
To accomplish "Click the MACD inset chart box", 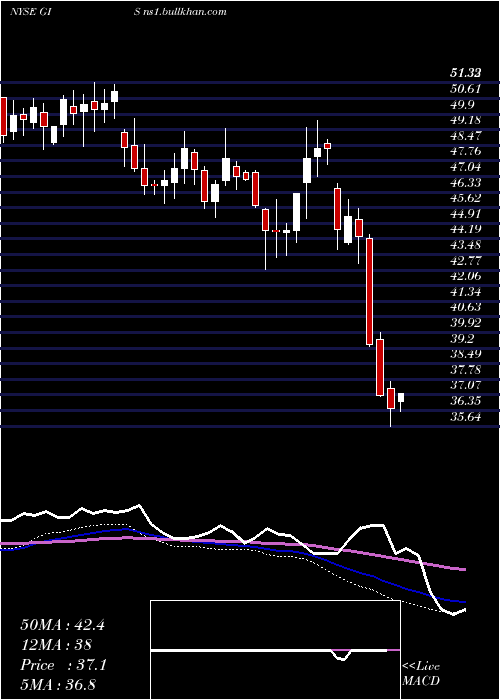I will click(275, 650).
